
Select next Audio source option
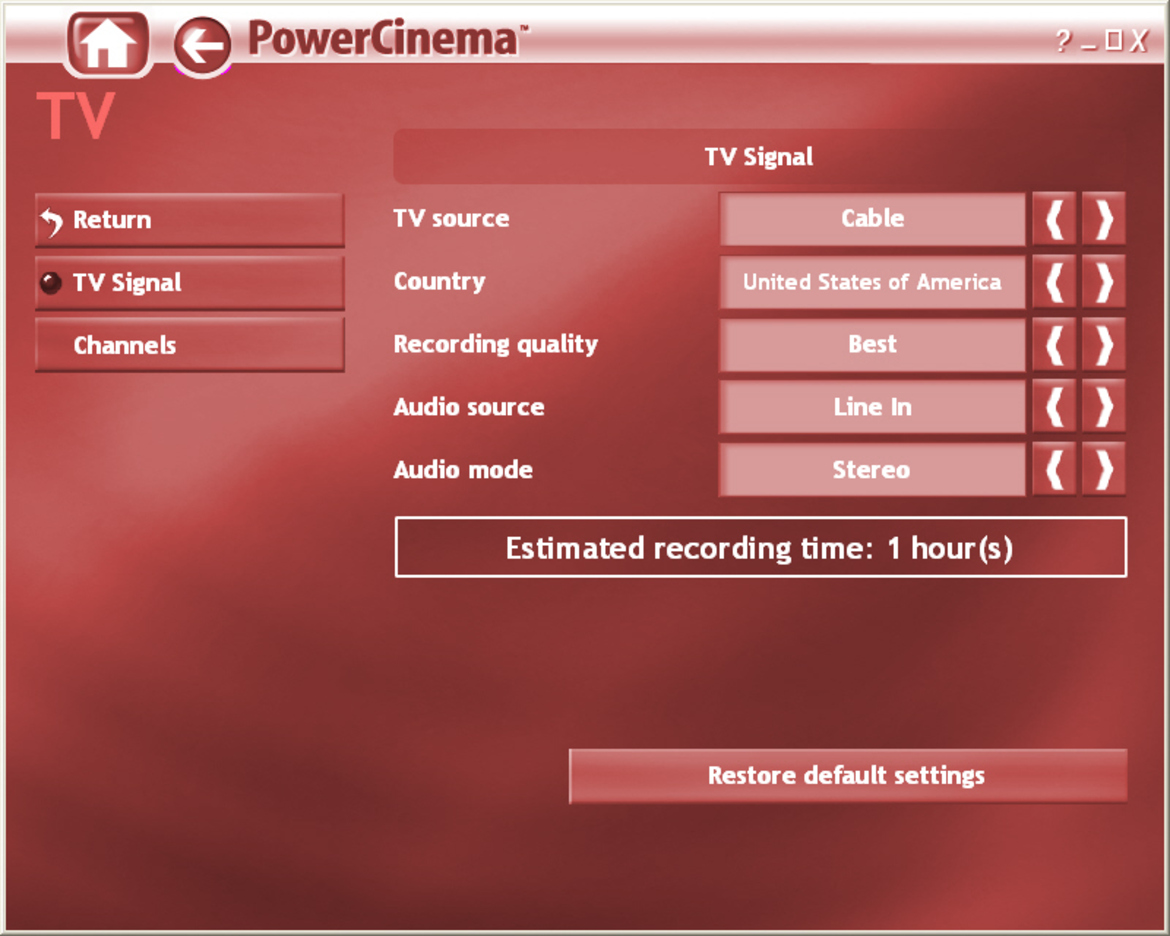[x=1104, y=407]
